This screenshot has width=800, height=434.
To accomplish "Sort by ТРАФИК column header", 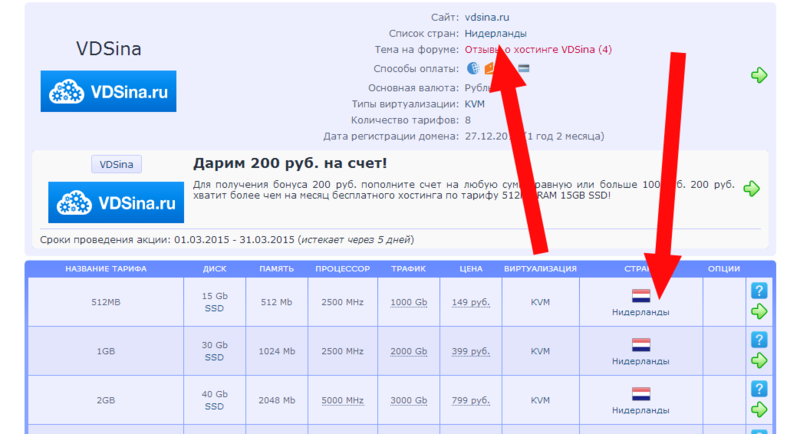I will pyautogui.click(x=409, y=269).
